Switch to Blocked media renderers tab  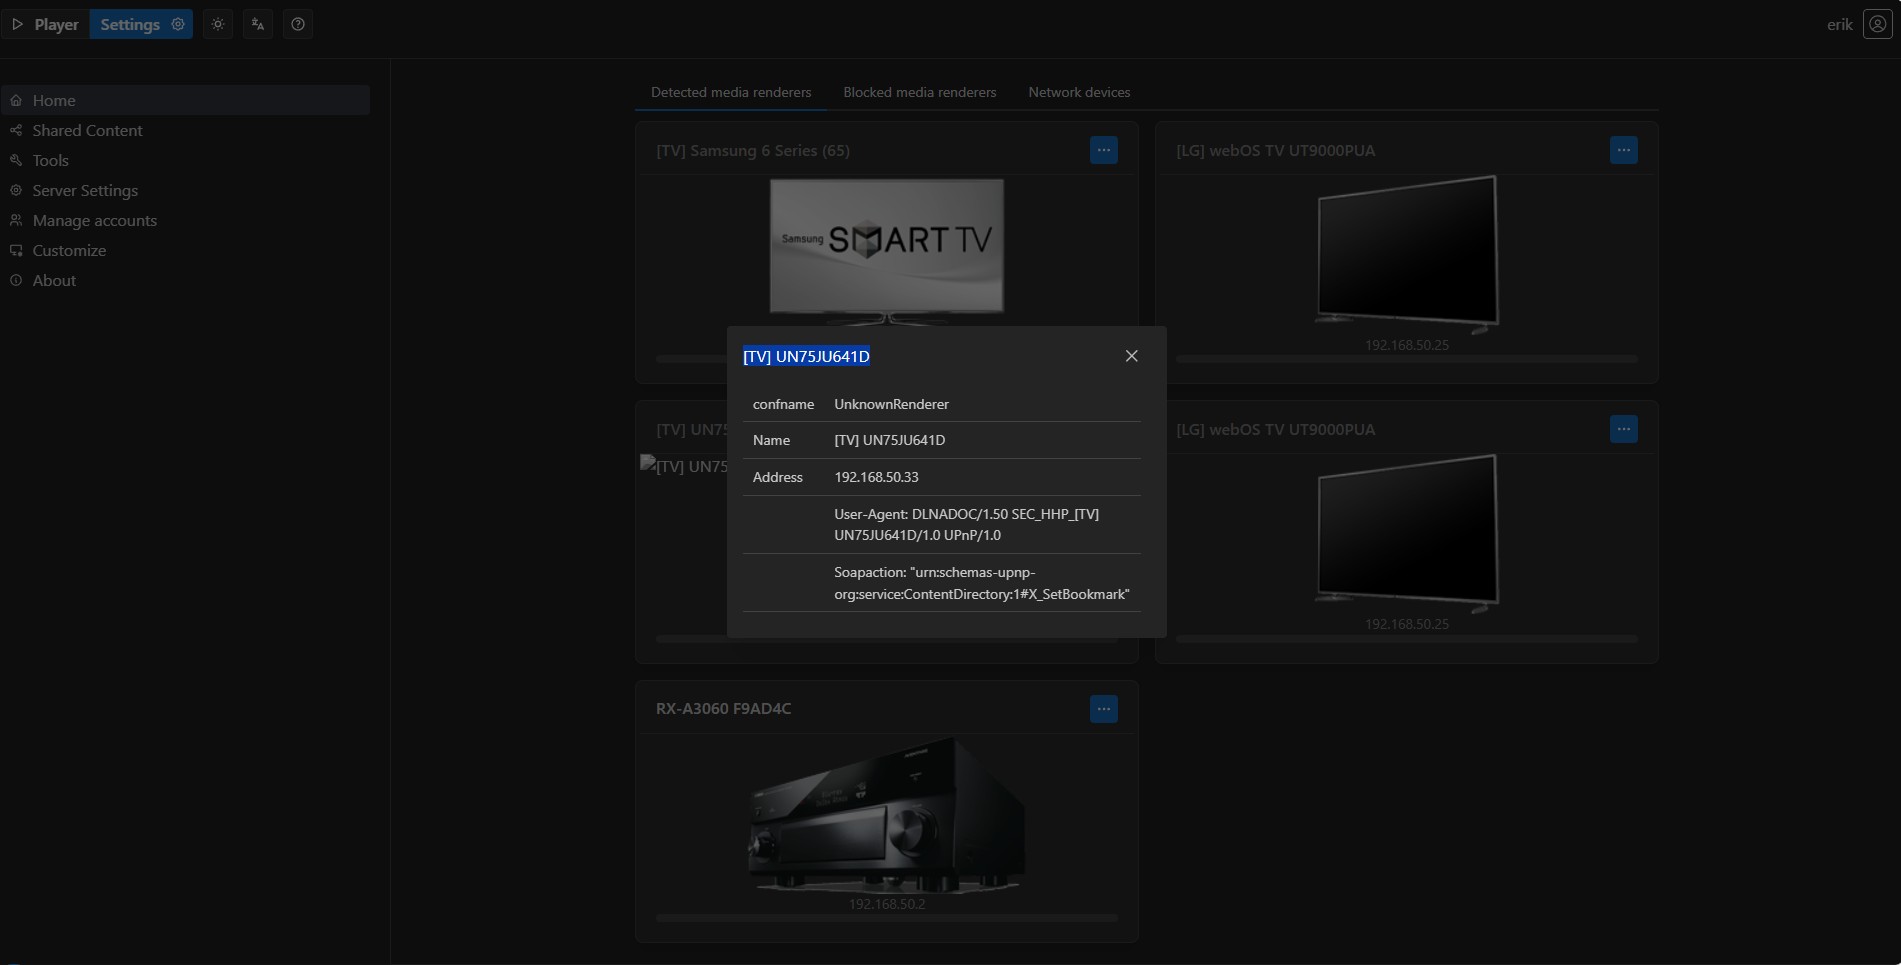point(919,92)
